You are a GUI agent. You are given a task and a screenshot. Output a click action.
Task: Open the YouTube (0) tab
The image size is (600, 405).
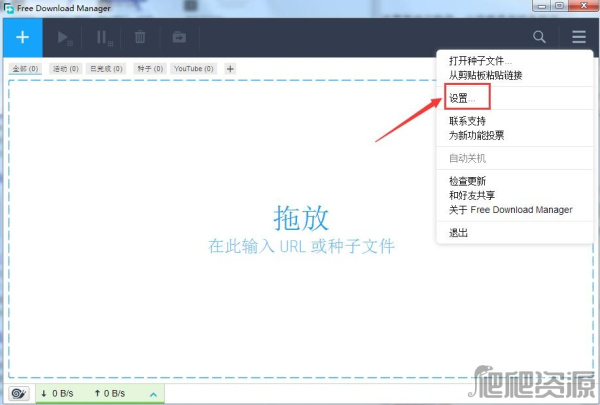(x=194, y=69)
